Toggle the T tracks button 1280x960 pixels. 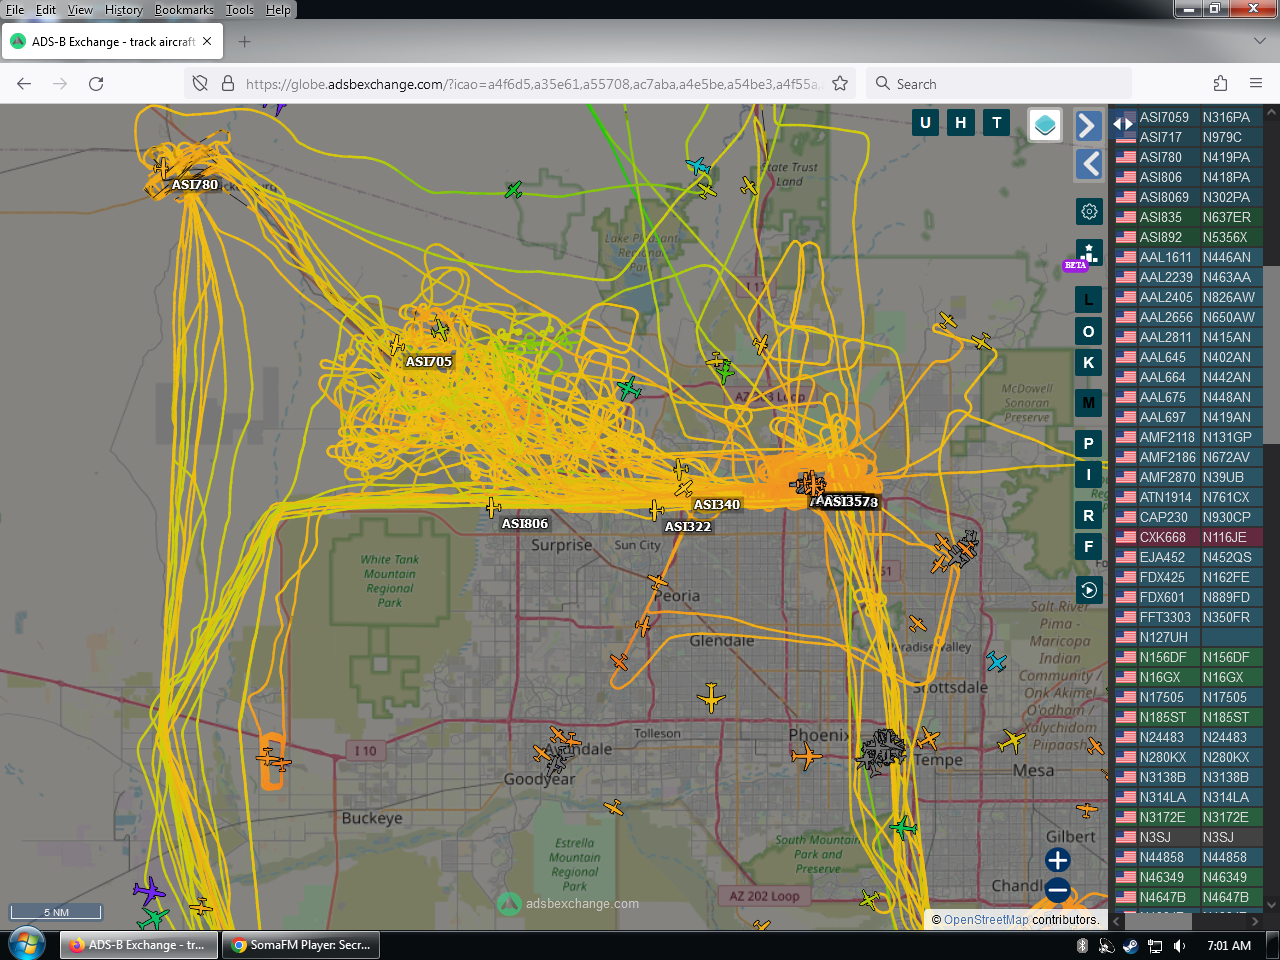coord(997,123)
